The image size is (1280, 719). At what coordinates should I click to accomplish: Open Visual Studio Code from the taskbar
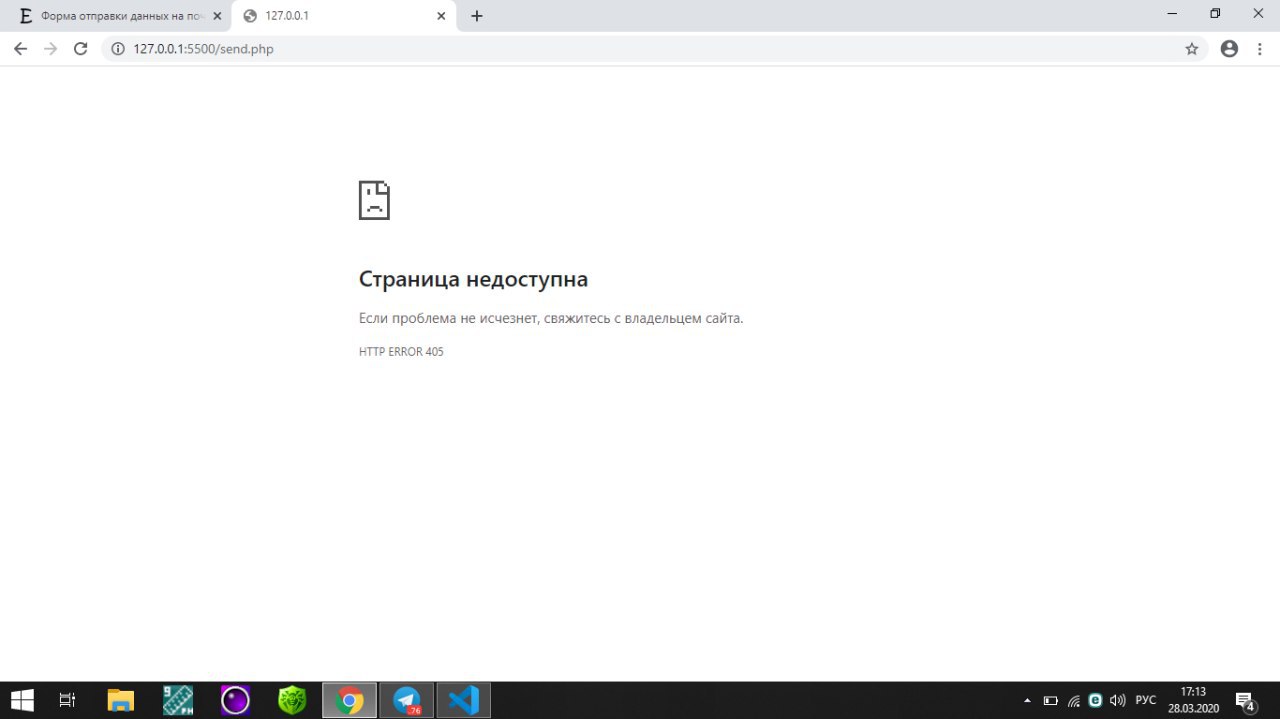[x=464, y=700]
